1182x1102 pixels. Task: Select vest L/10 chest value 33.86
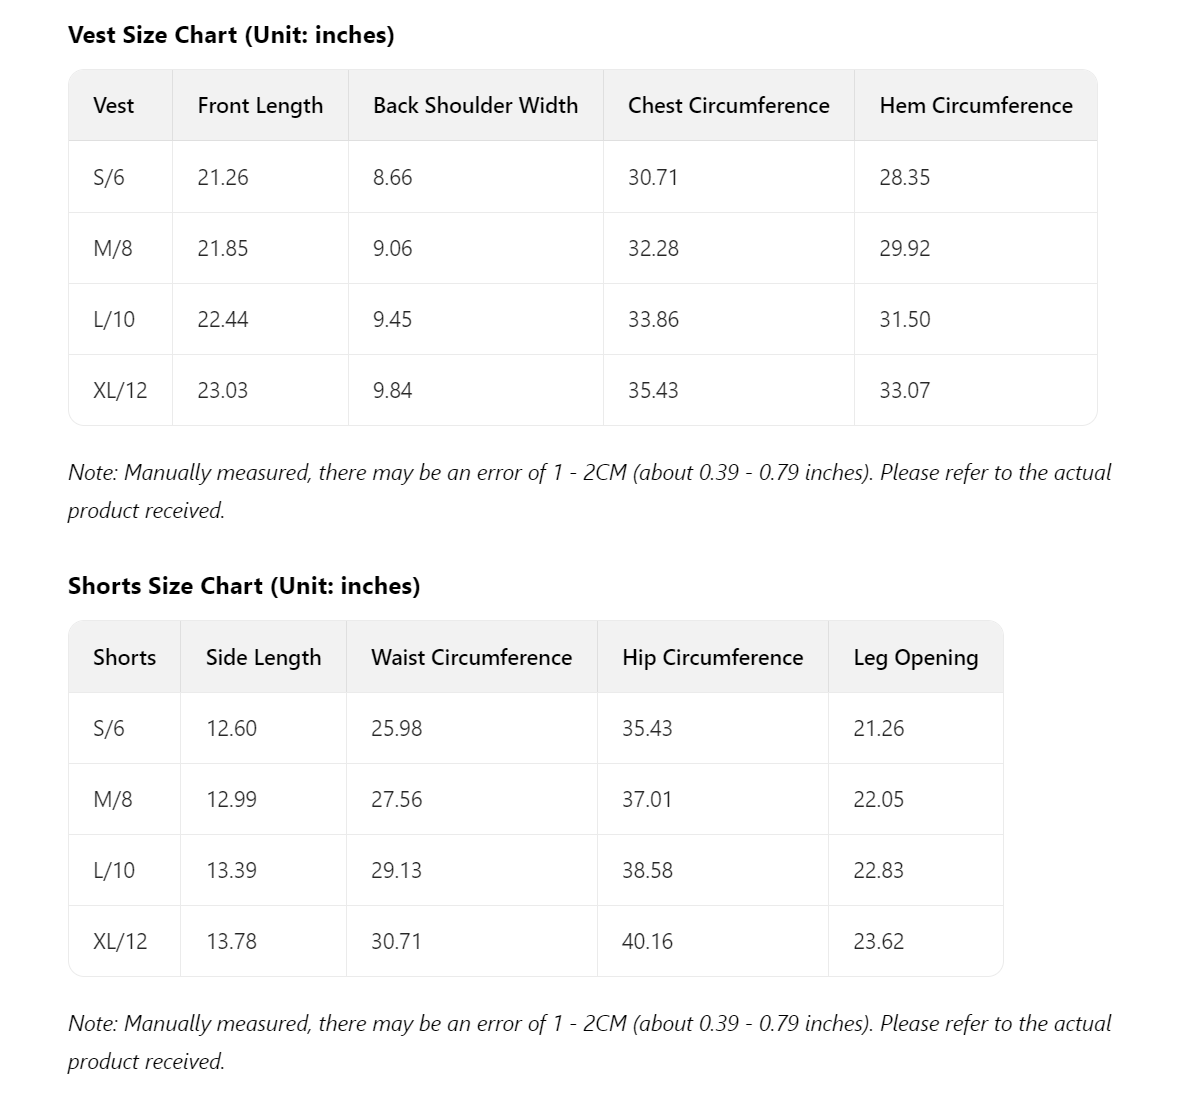(653, 319)
